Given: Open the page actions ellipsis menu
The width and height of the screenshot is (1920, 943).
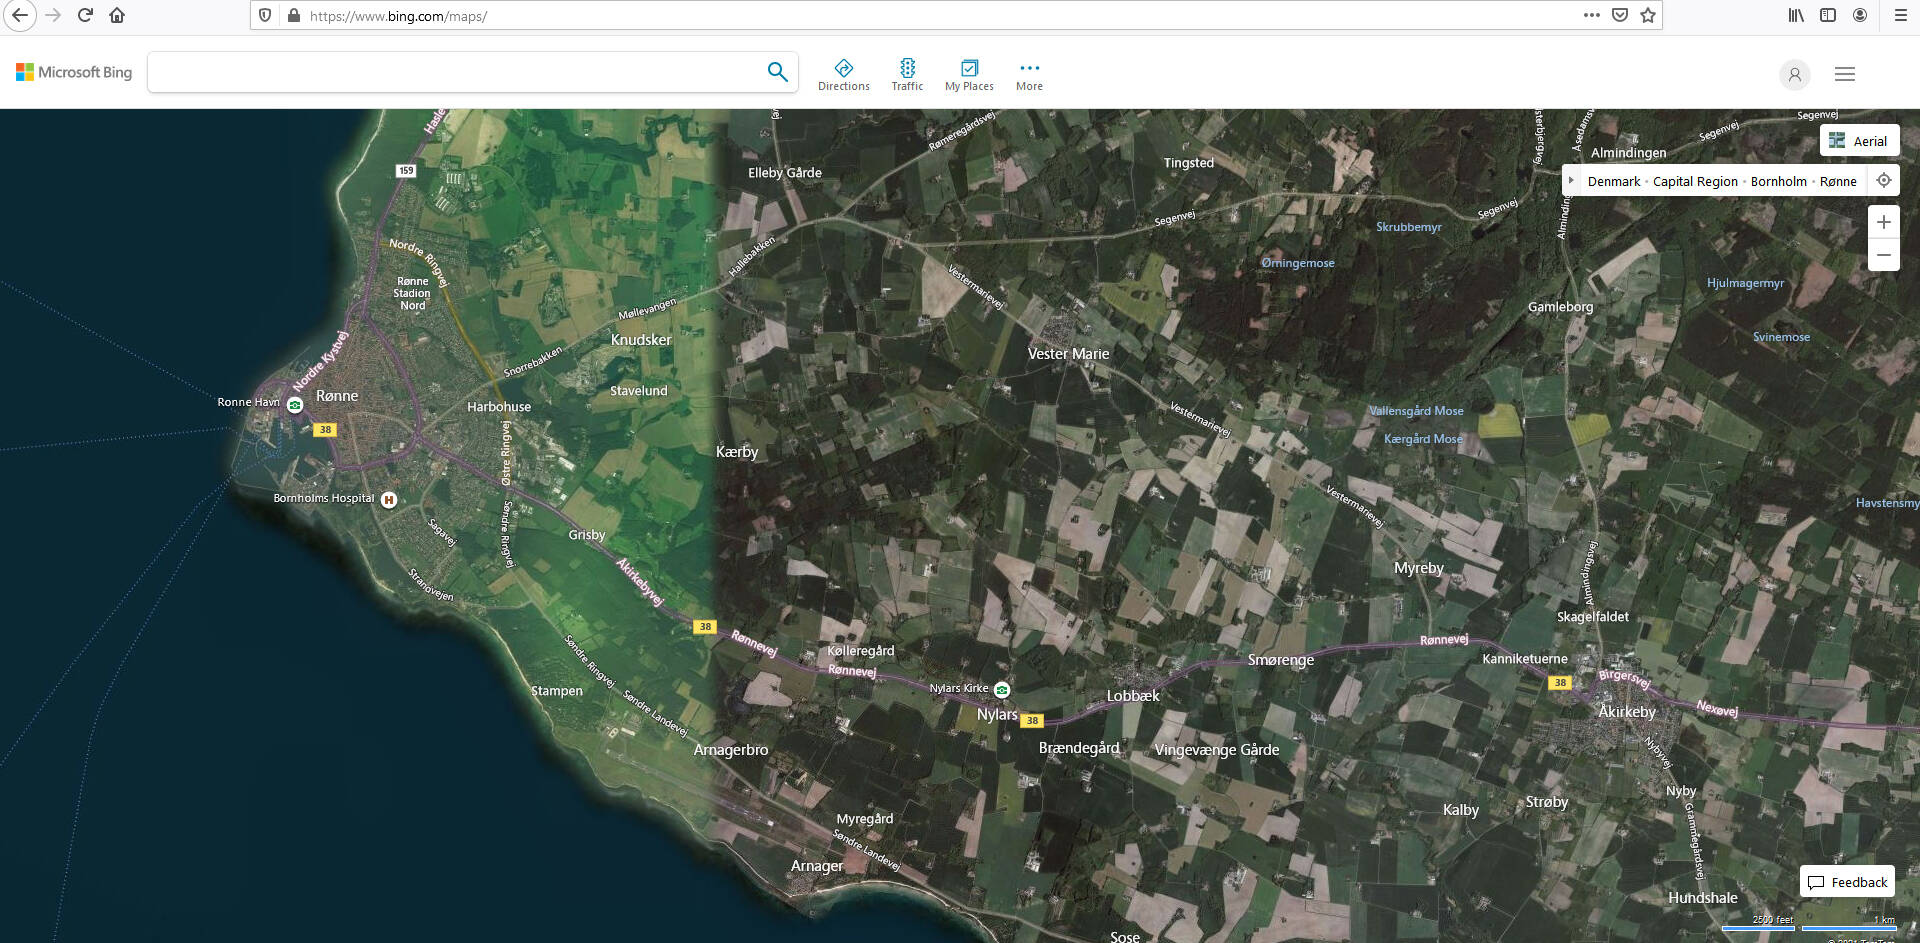Looking at the screenshot, I should click(x=1592, y=15).
